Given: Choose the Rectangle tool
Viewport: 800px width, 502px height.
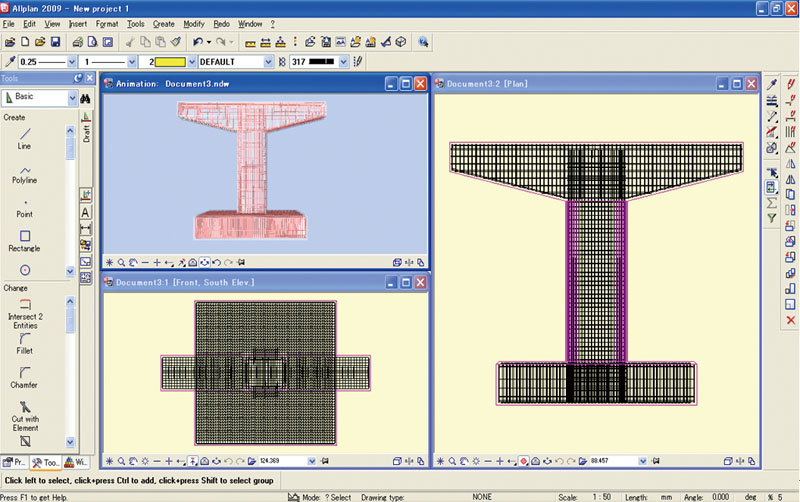Looking at the screenshot, I should coord(25,238).
